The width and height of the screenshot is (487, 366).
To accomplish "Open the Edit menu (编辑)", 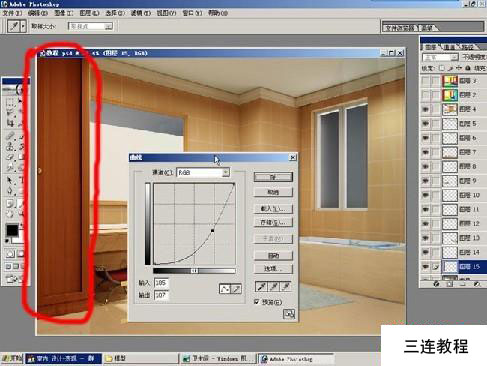I will point(38,13).
